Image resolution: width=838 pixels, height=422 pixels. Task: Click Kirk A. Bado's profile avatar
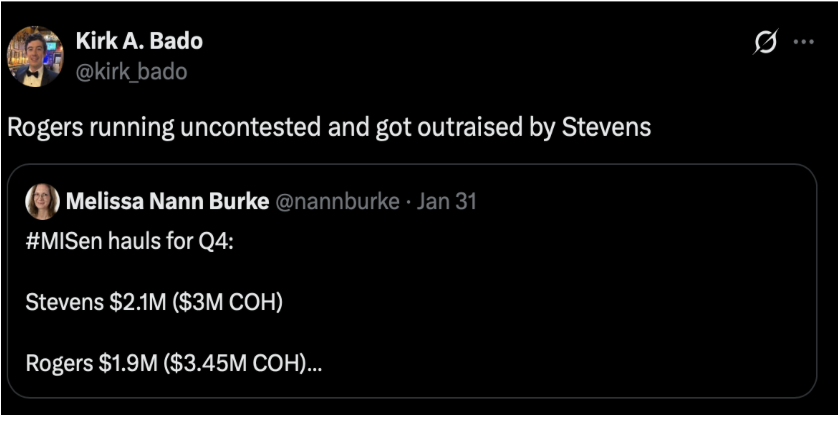pyautogui.click(x=35, y=57)
